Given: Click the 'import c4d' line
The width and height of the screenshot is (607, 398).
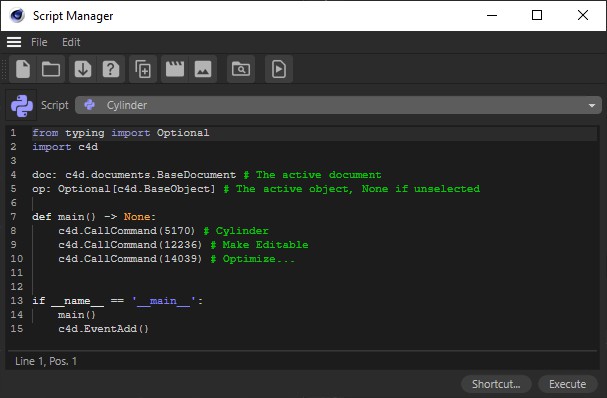Looking at the screenshot, I should 65,147.
